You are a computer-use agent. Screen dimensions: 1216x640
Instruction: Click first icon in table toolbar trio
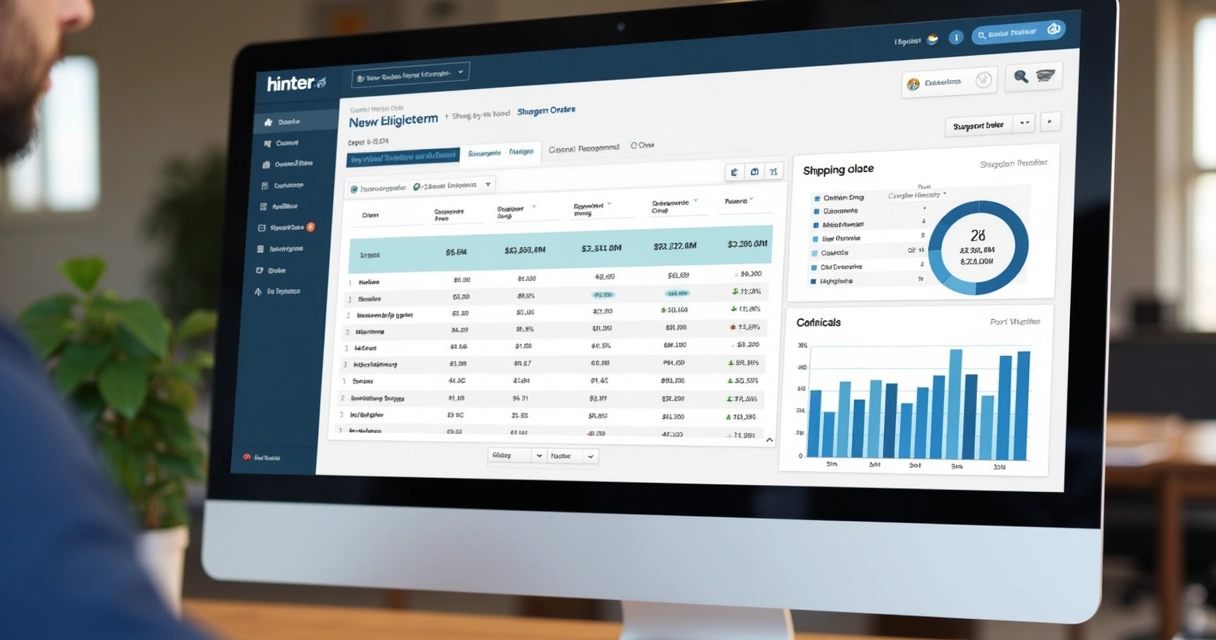coord(734,172)
